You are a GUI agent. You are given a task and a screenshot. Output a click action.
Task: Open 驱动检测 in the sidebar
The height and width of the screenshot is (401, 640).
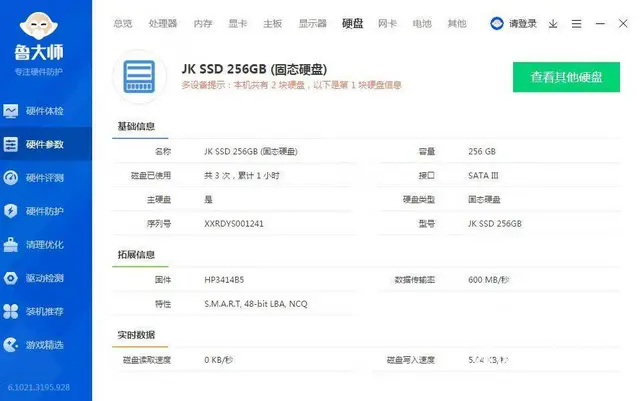pyautogui.click(x=46, y=278)
